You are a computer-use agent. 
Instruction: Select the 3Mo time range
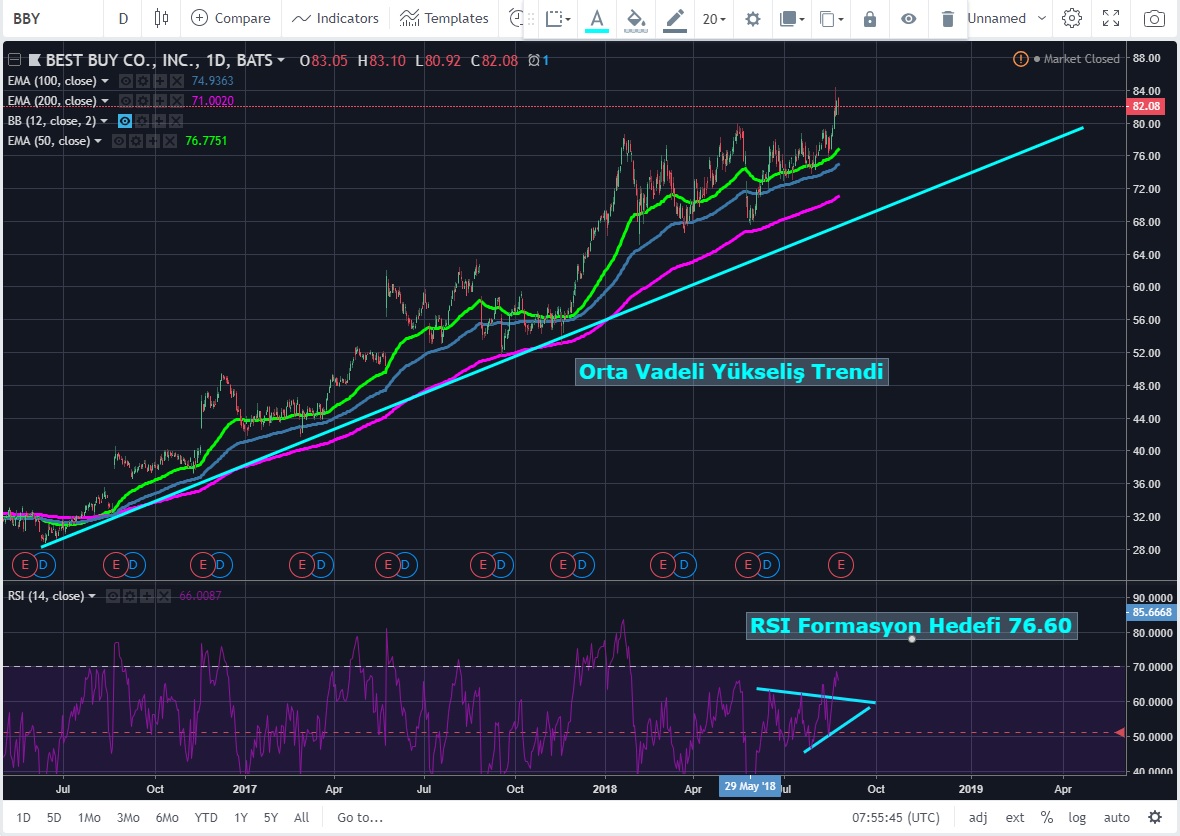pos(127,817)
